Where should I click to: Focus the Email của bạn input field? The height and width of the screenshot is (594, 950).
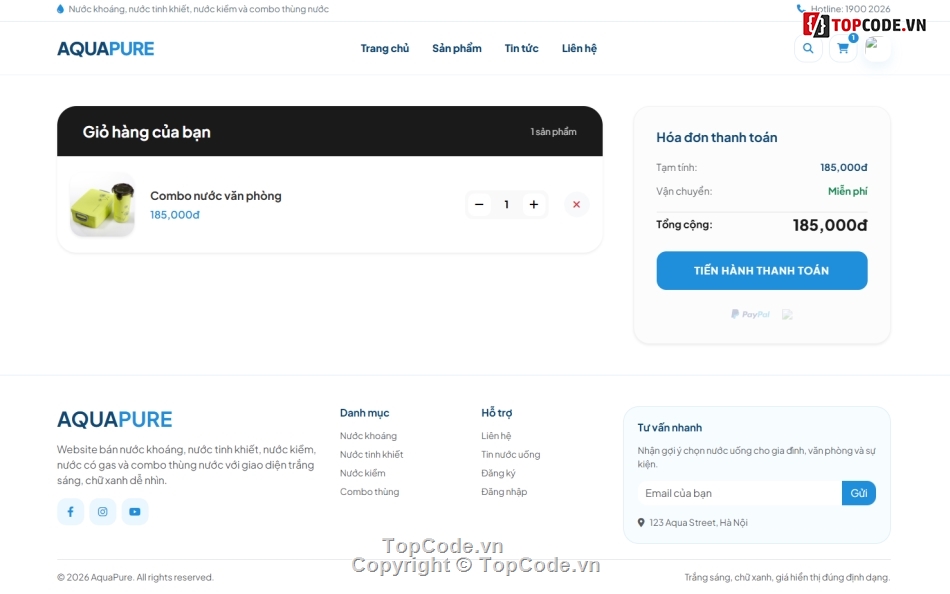coord(740,493)
